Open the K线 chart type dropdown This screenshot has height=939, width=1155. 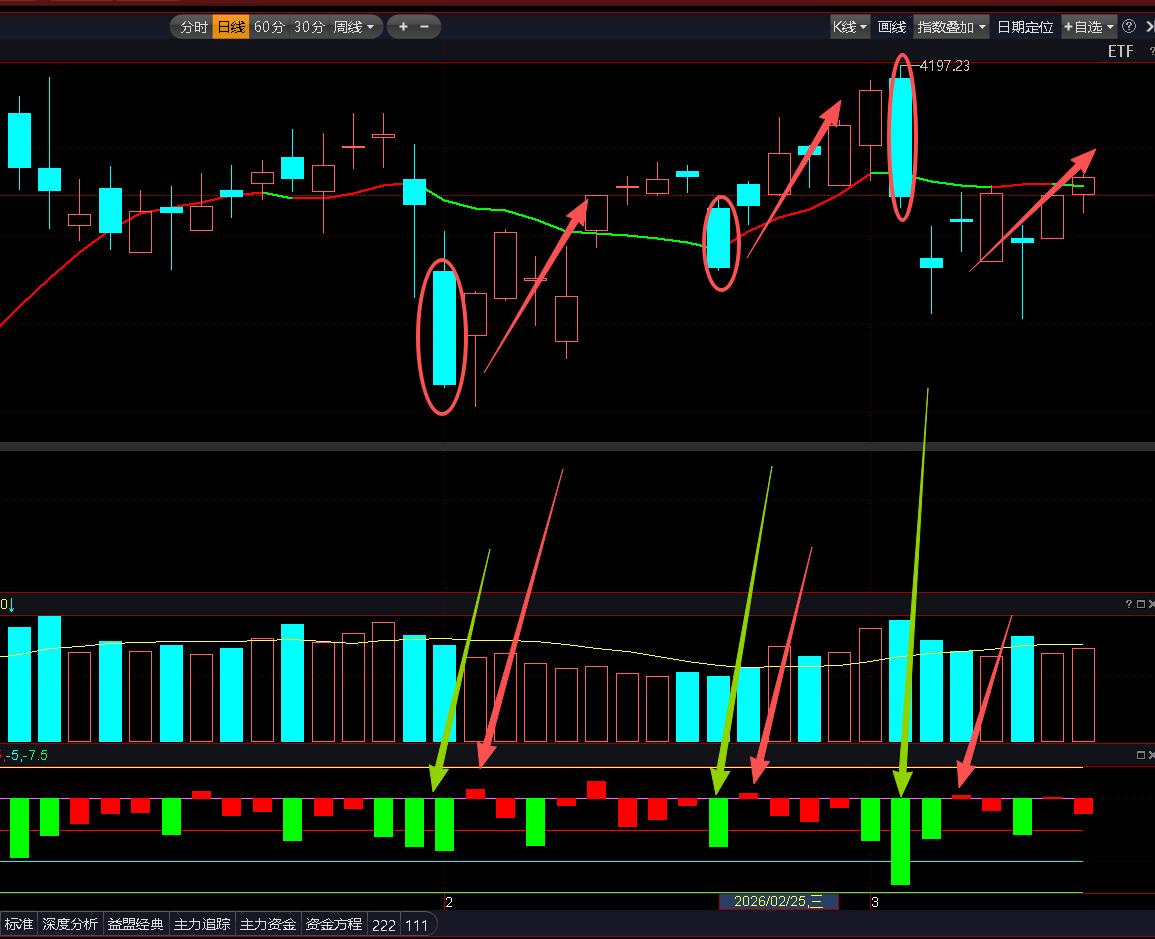click(x=850, y=27)
